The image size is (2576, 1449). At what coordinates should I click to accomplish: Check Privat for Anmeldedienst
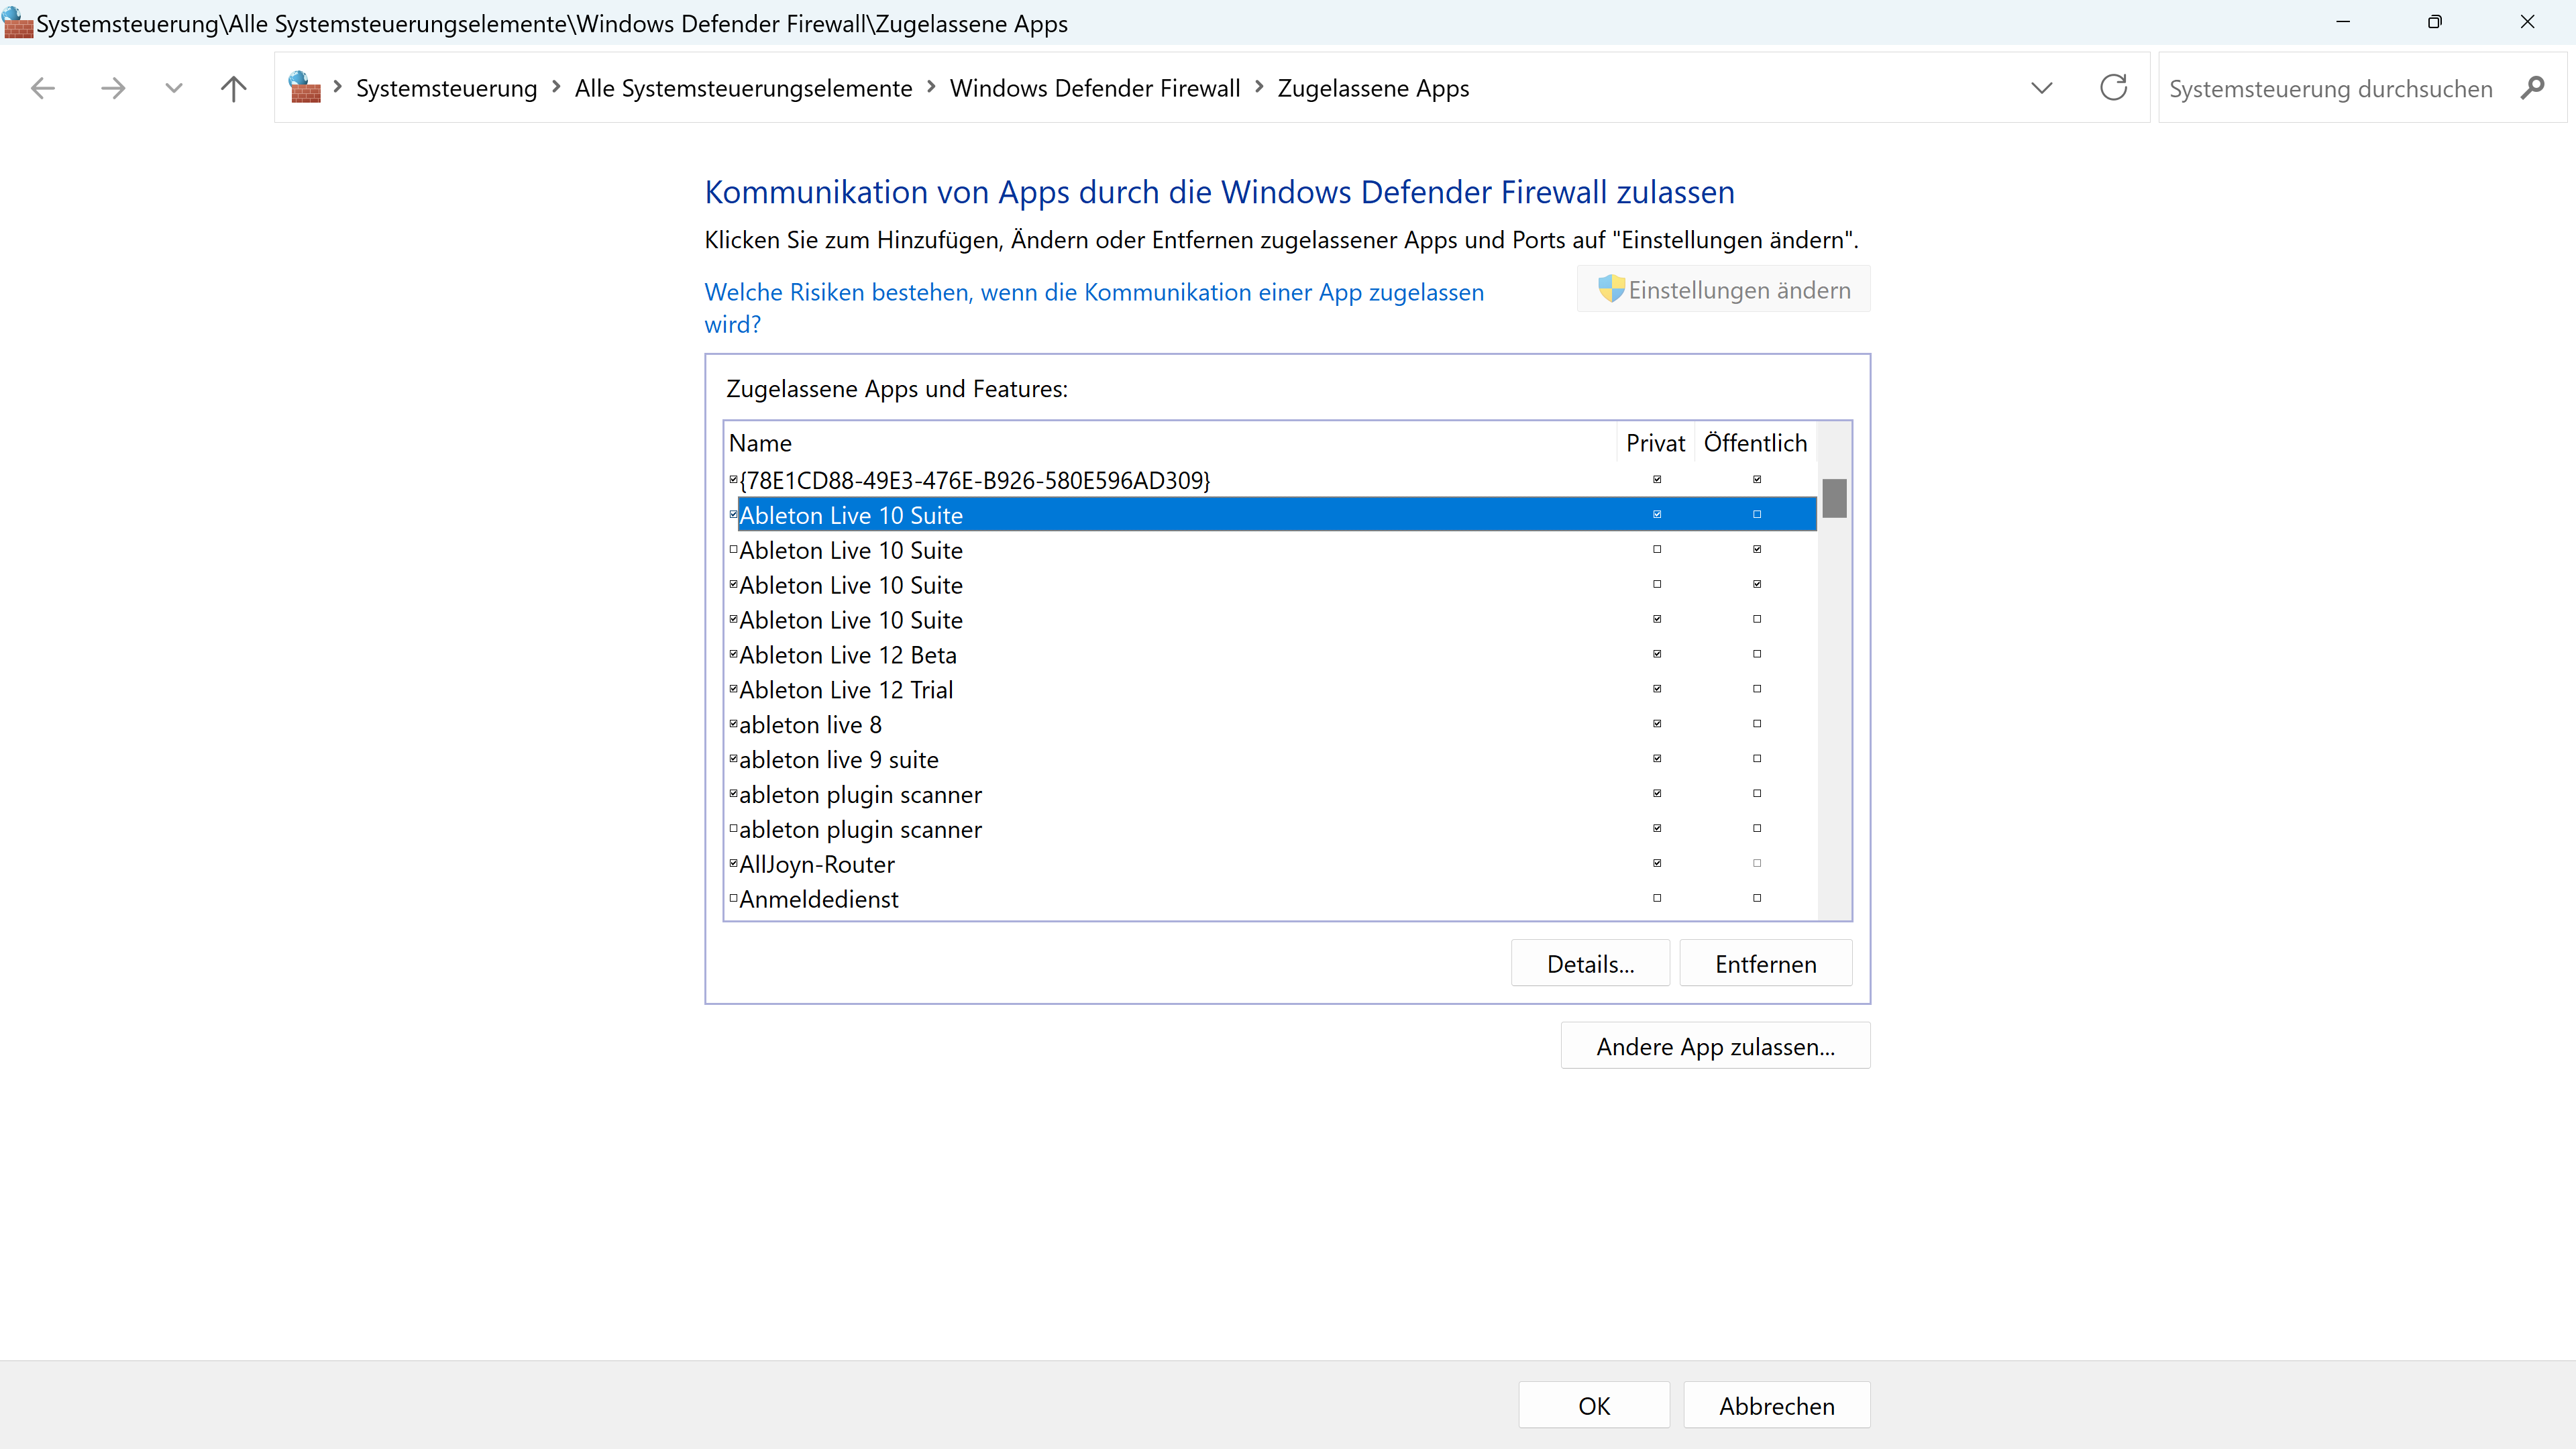pyautogui.click(x=1657, y=898)
